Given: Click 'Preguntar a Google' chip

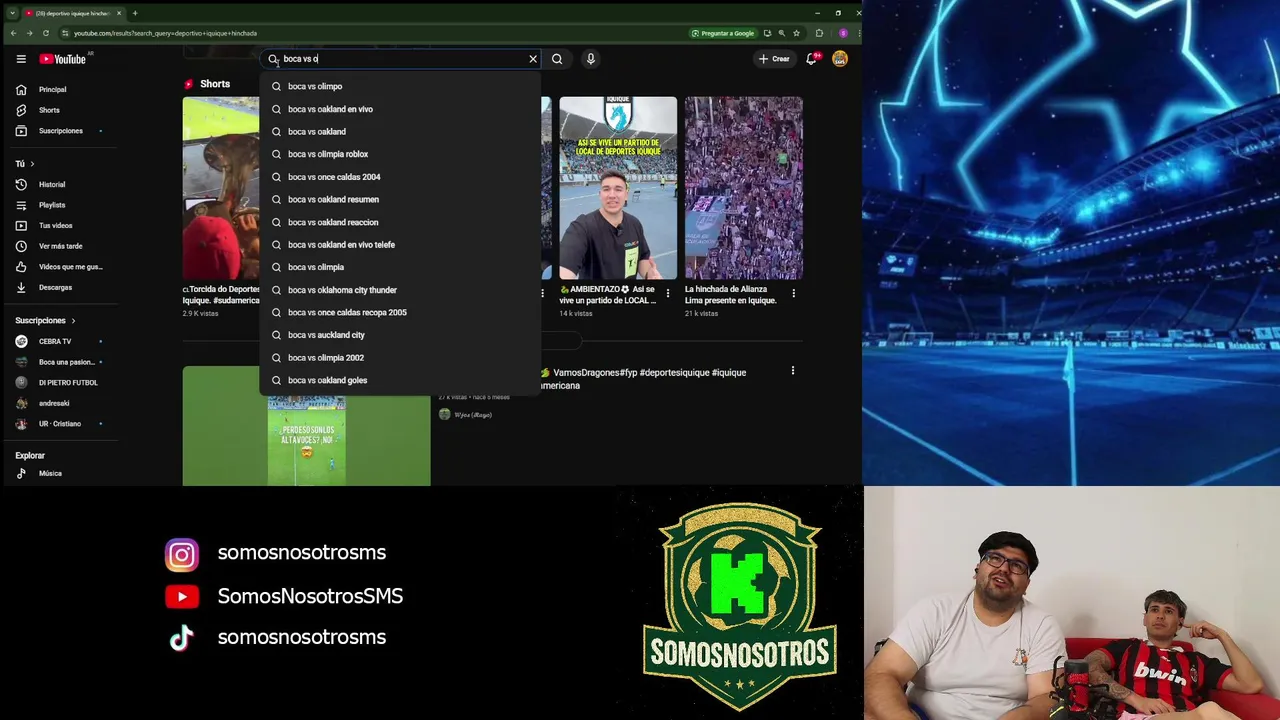Looking at the screenshot, I should coord(722,33).
